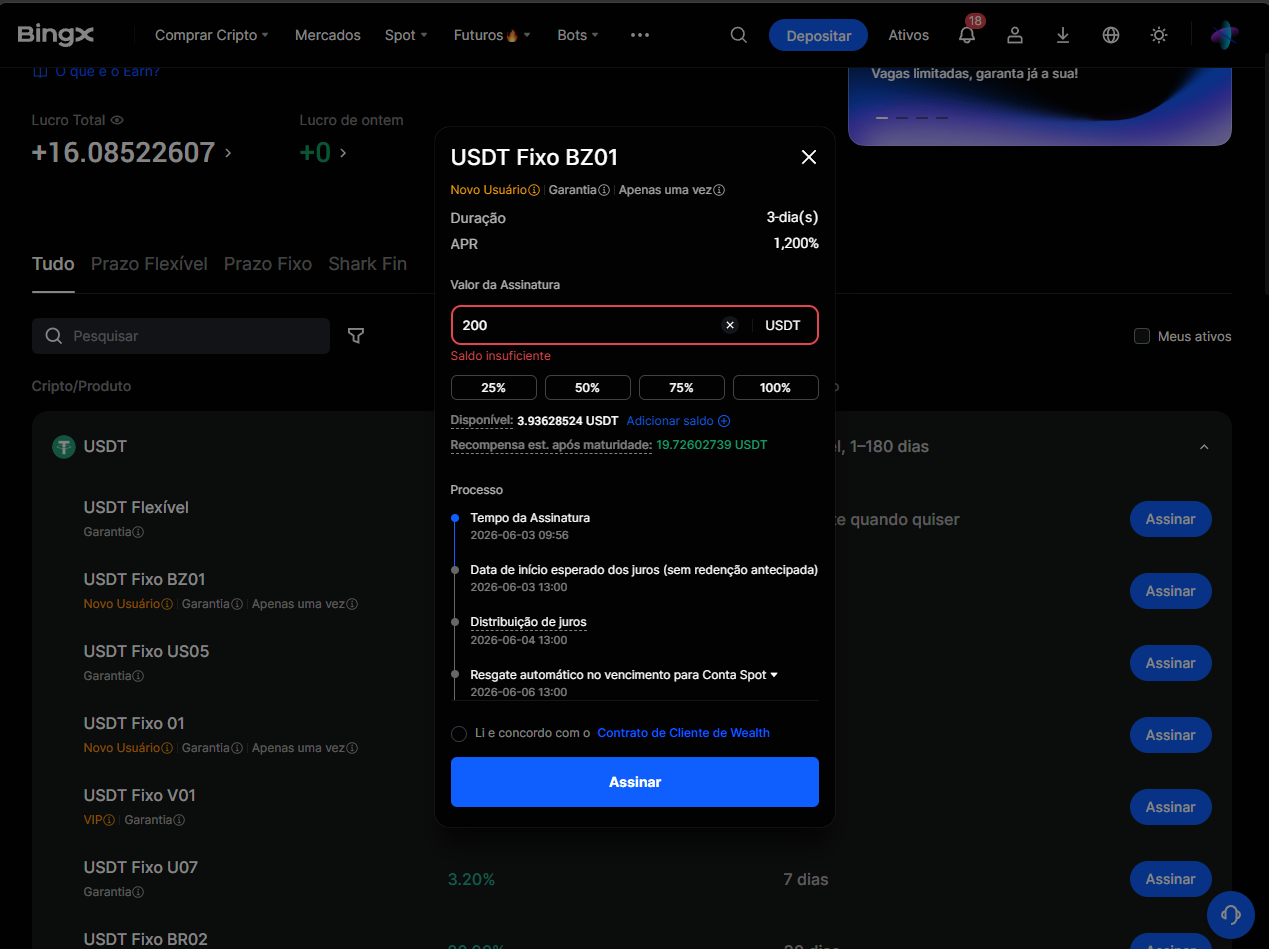
Task: Click Adicionar saldo link
Action: [670, 421]
